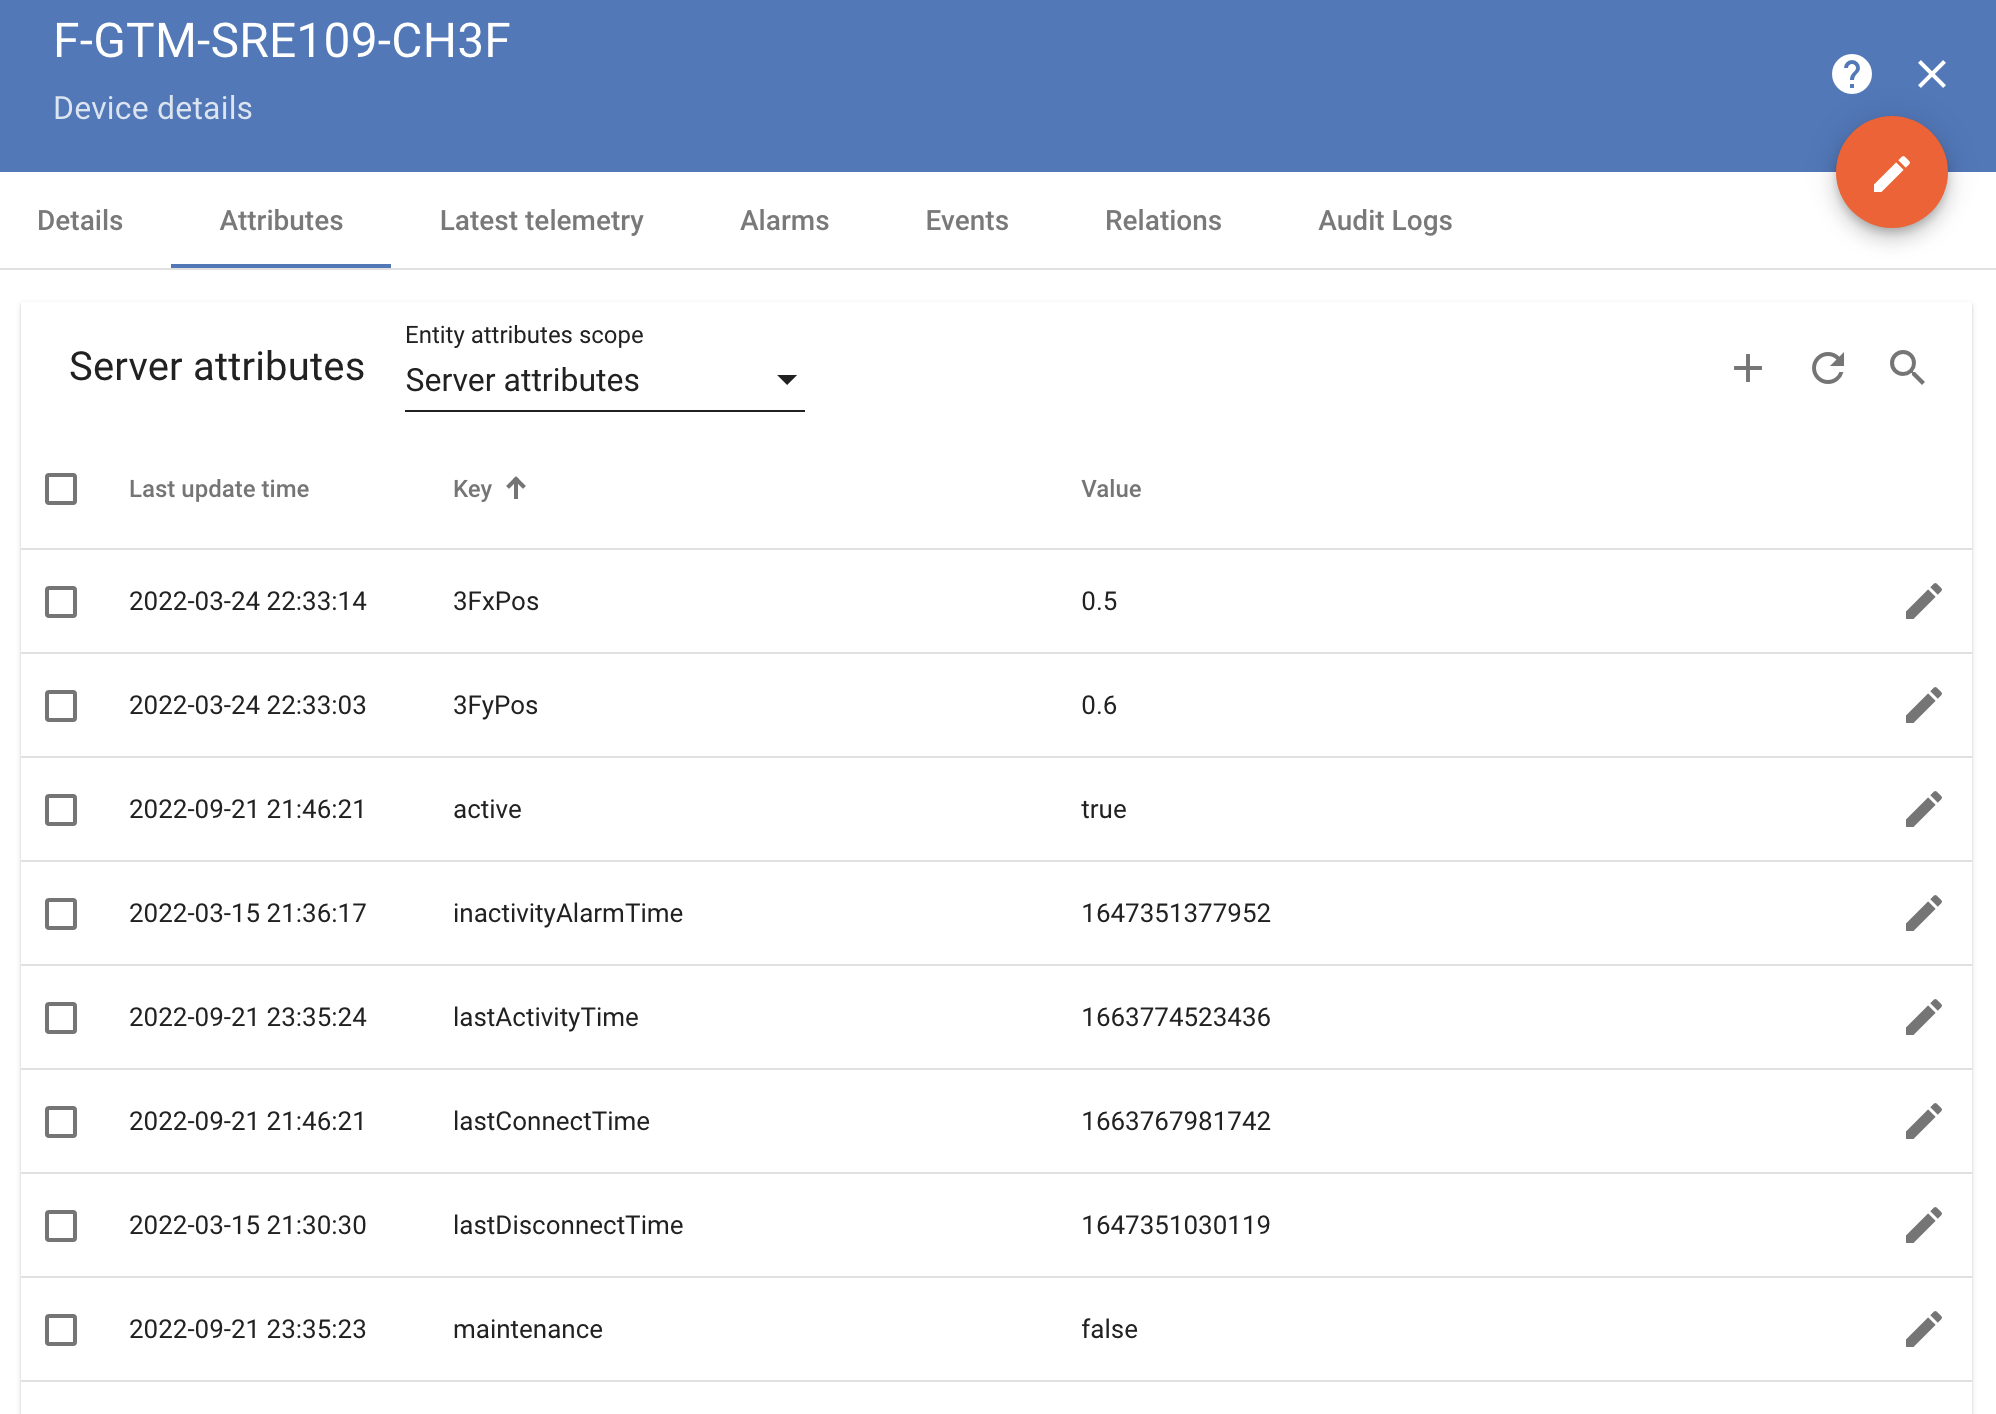Screen dimensions: 1996x1414
Task: Go to the Relations tab
Action: (1162, 221)
